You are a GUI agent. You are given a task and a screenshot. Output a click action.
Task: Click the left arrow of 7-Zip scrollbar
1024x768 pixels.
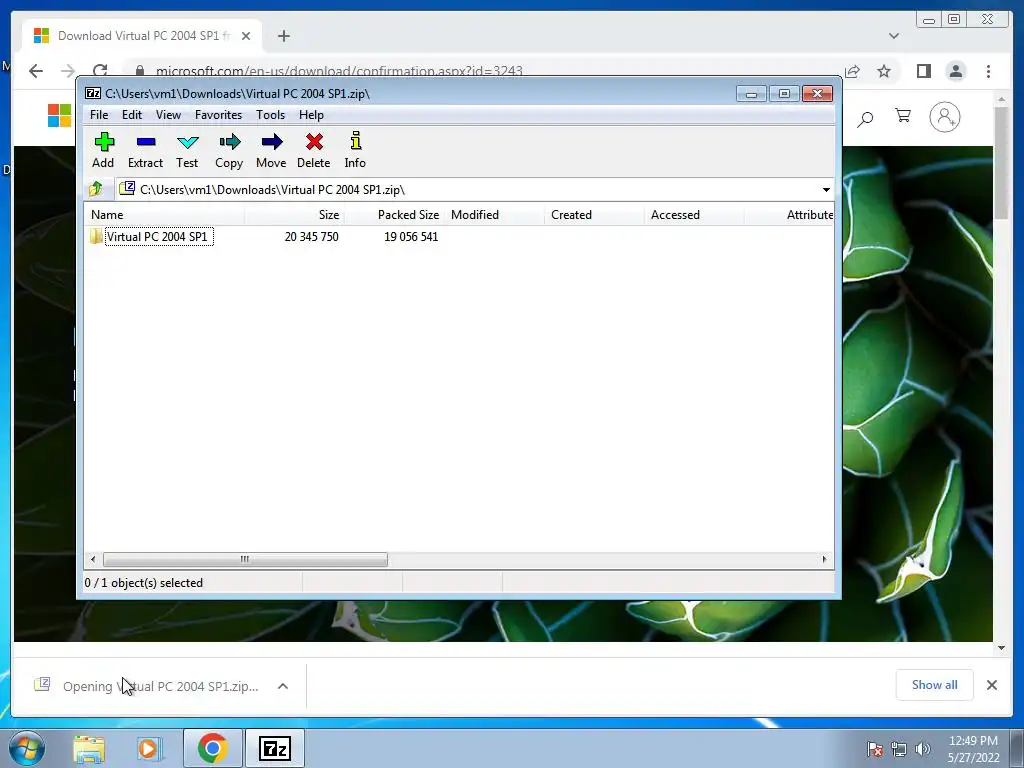[x=93, y=560]
